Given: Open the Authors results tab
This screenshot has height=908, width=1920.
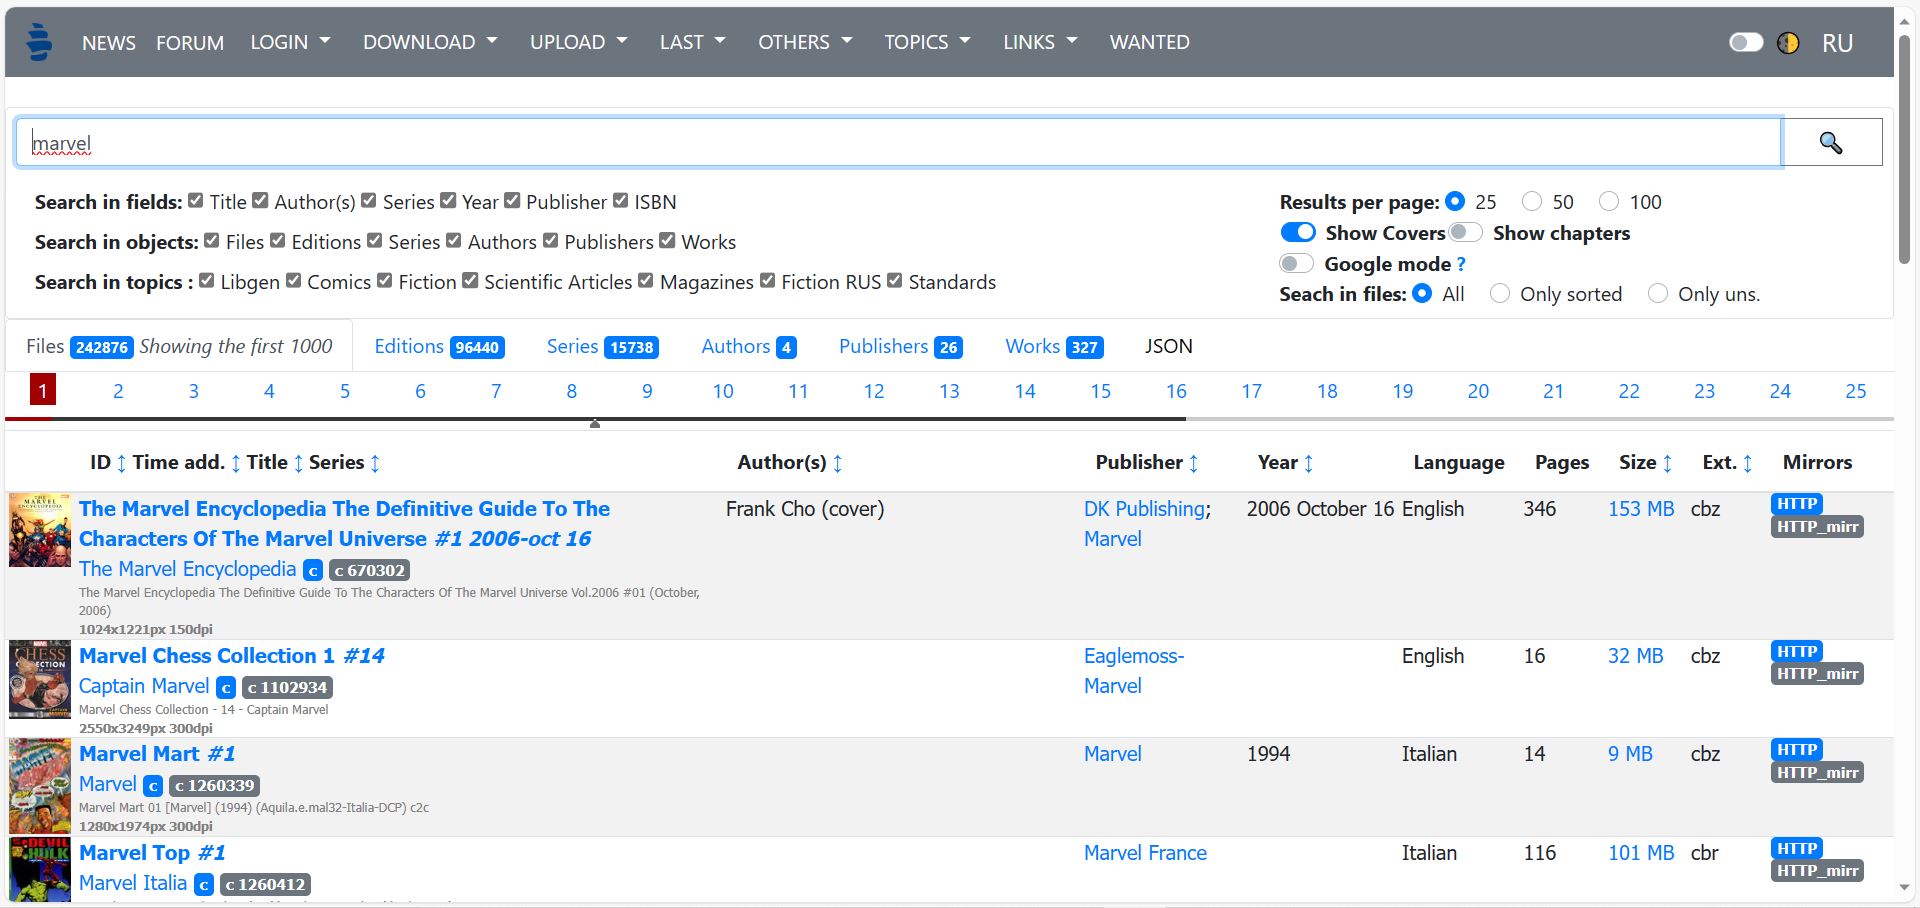Looking at the screenshot, I should click(747, 346).
